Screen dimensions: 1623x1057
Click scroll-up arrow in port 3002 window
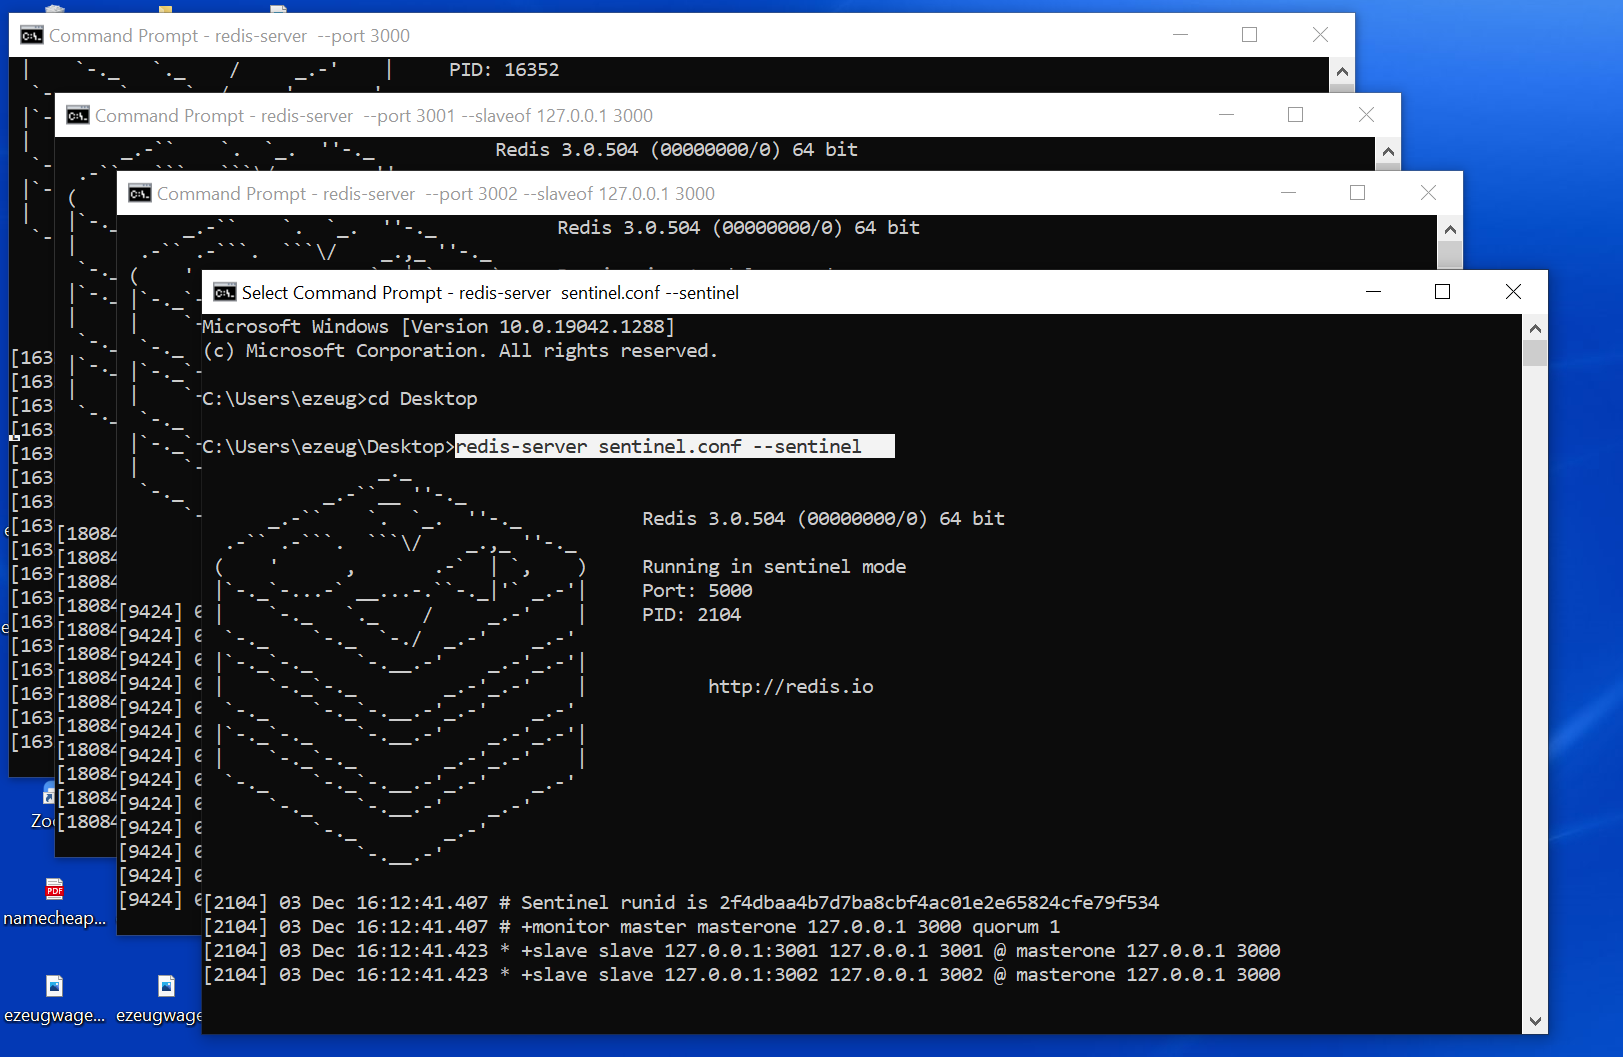(x=1450, y=230)
